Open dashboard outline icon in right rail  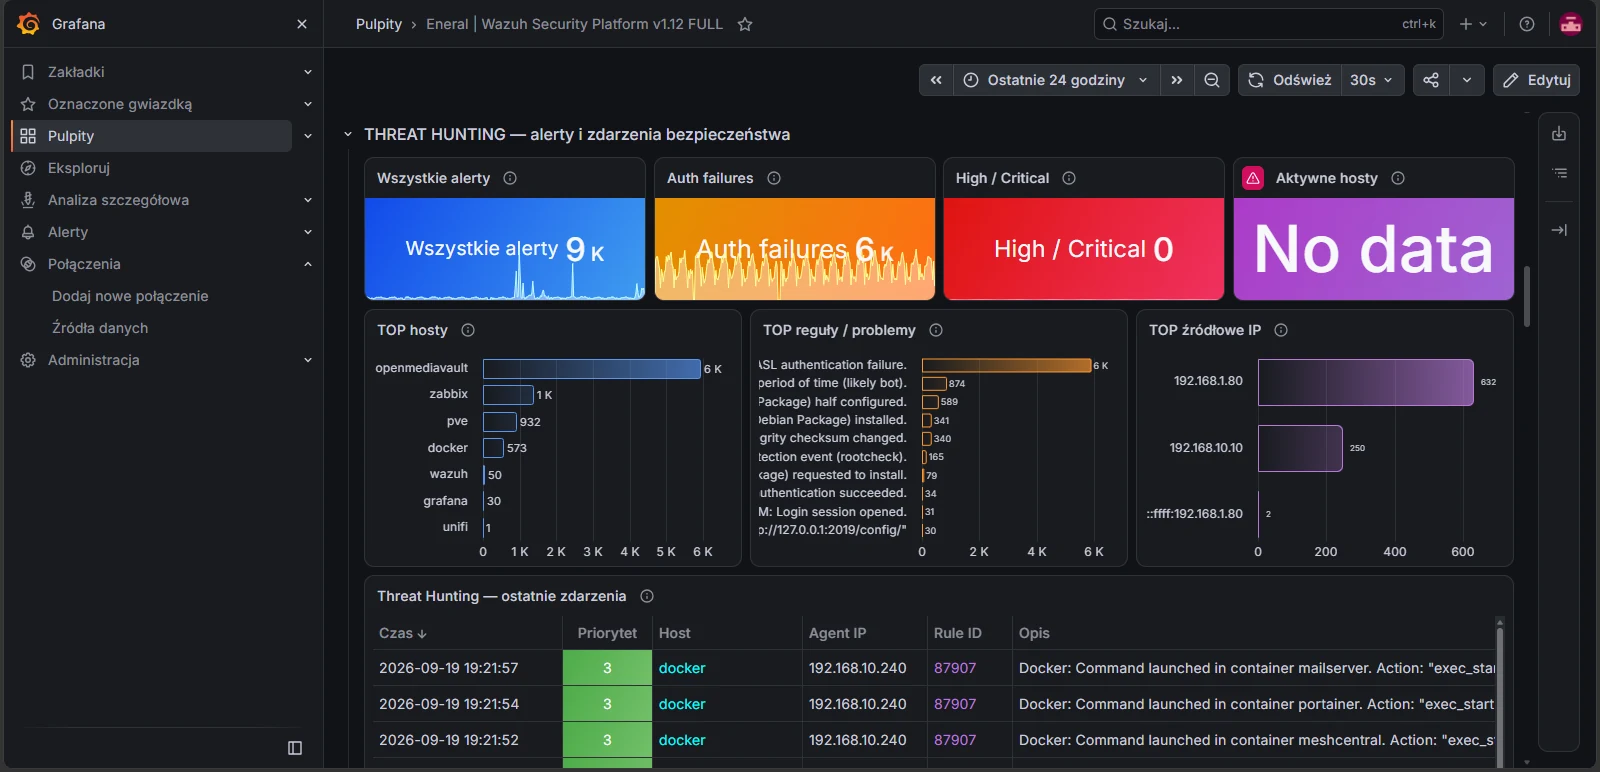[1559, 174]
